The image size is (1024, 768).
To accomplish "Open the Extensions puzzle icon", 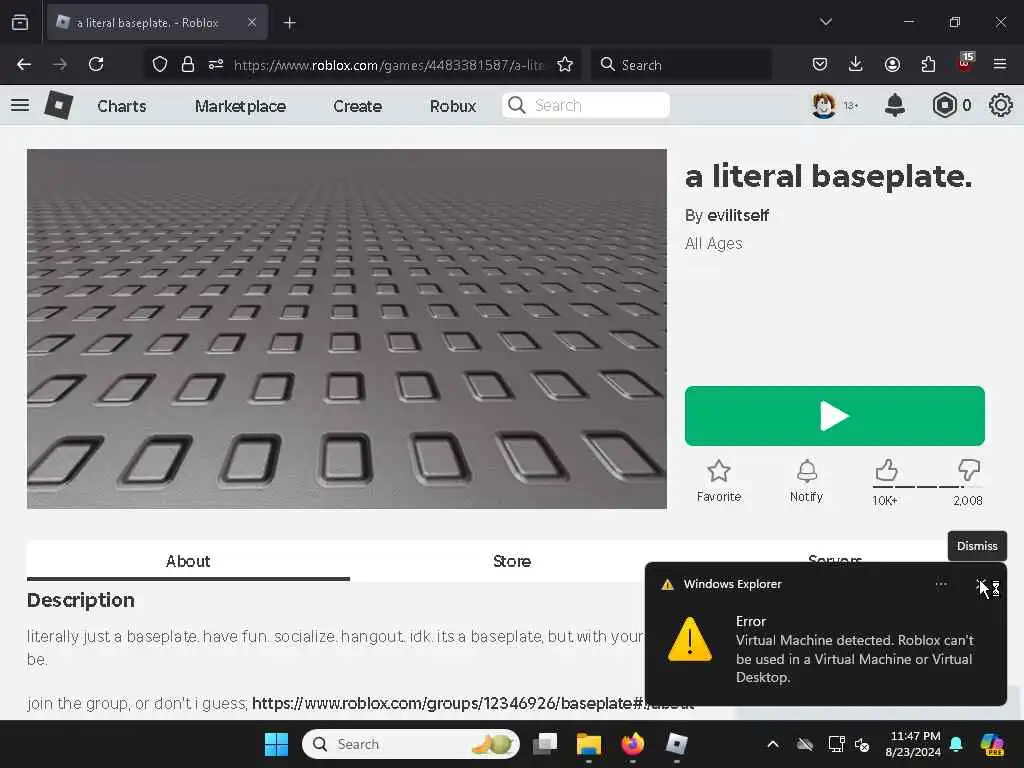I will [928, 64].
